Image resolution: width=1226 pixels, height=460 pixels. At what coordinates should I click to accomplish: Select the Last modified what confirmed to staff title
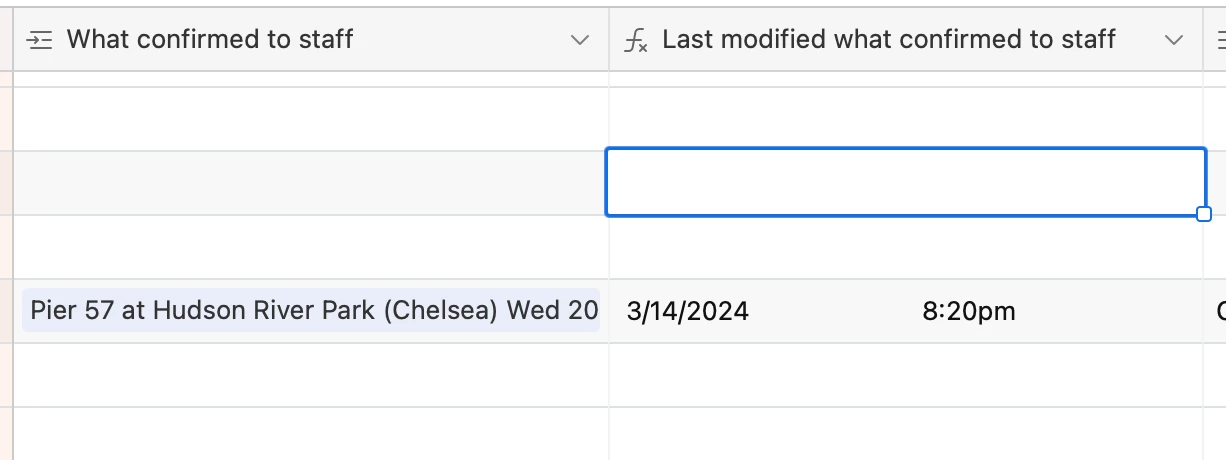pos(888,40)
